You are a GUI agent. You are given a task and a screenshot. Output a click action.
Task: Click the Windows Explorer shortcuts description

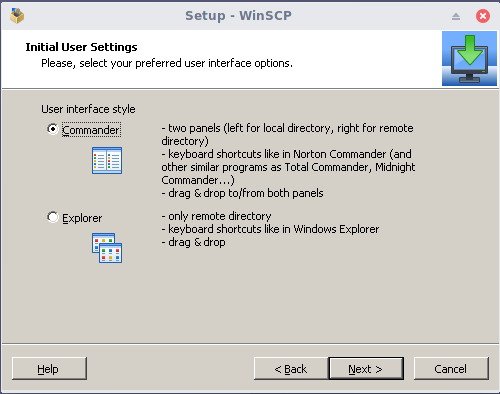[x=270, y=229]
